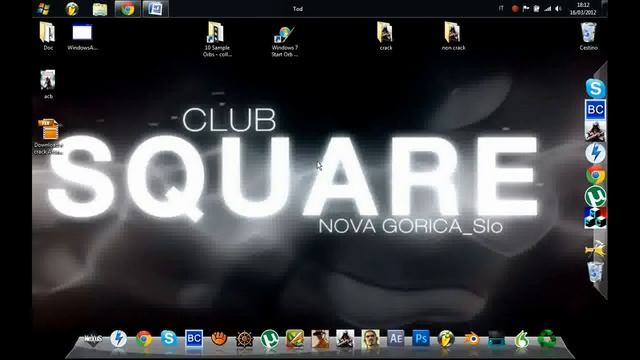
Task: Click the bearded man face icon in dock
Action: point(370,339)
